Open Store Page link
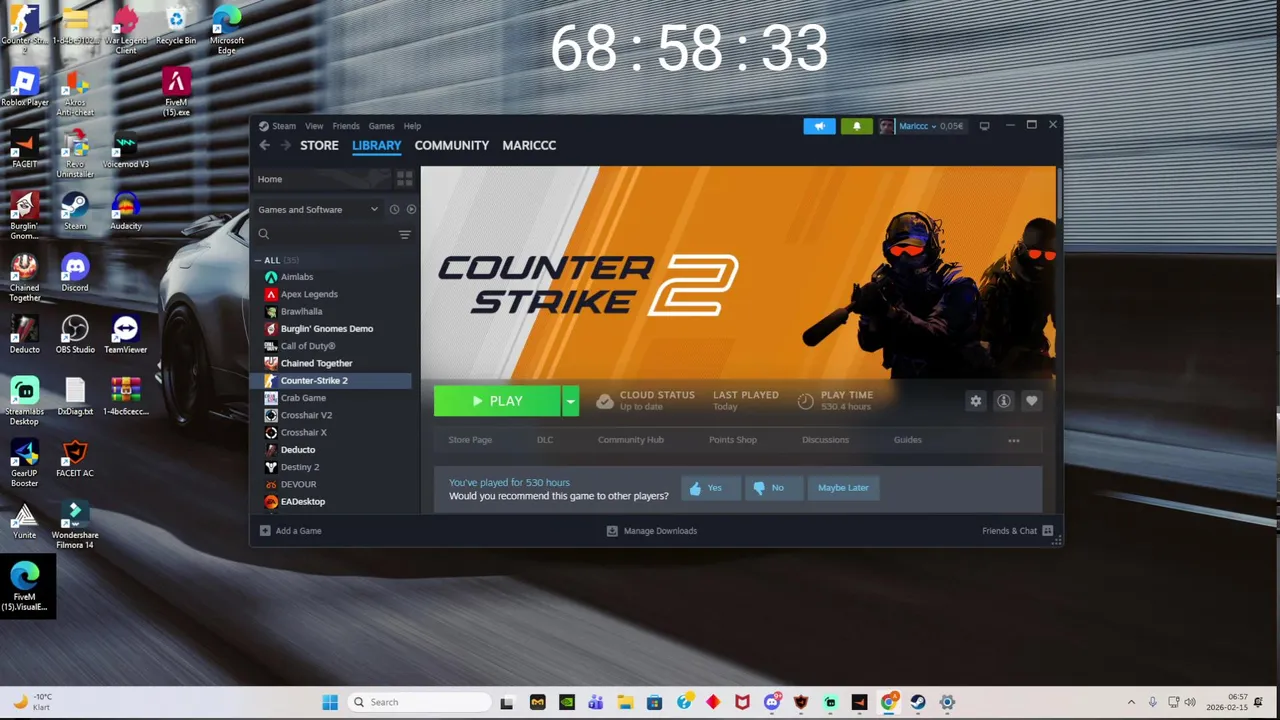Viewport: 1280px width, 720px height. pos(470,440)
